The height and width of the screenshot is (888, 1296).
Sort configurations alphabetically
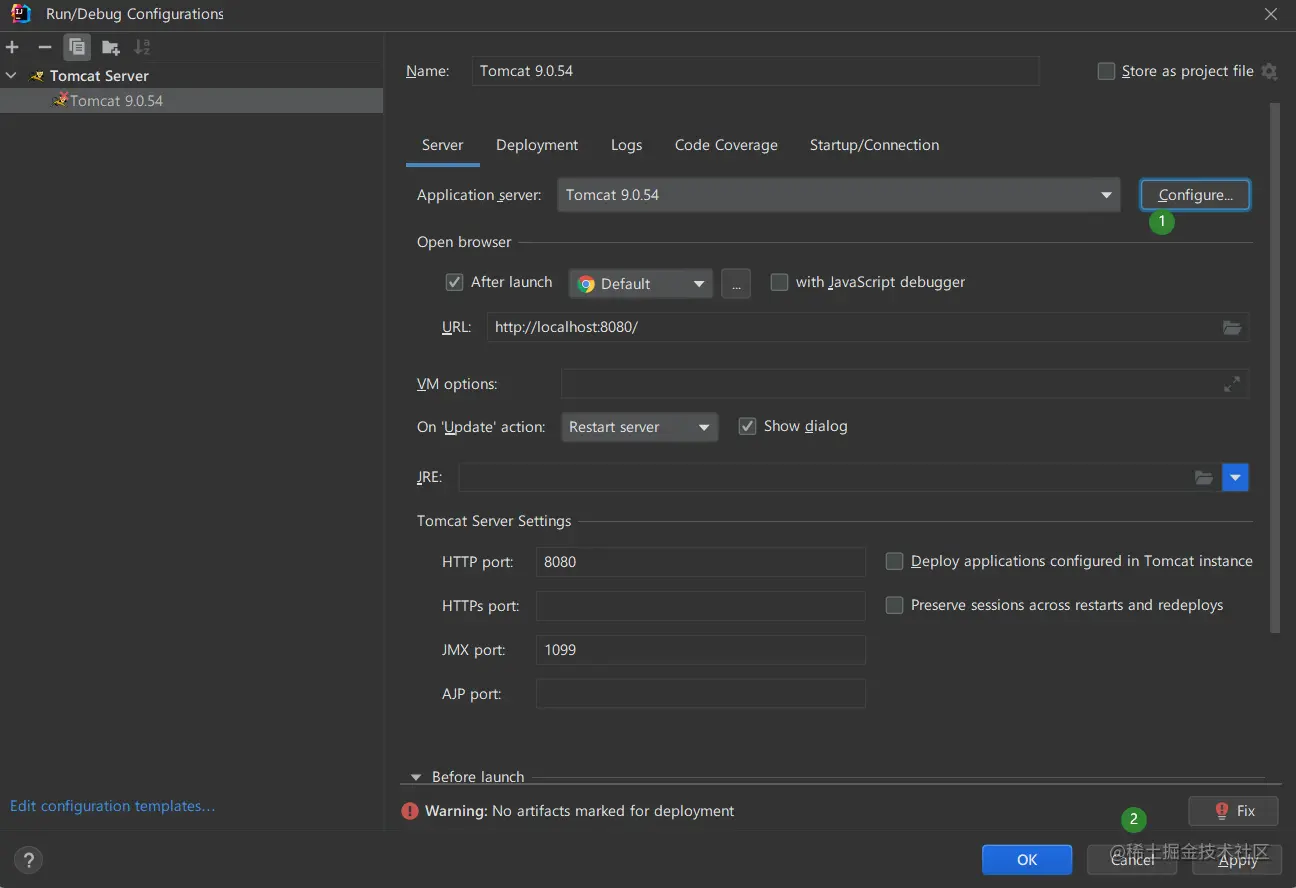(x=143, y=47)
